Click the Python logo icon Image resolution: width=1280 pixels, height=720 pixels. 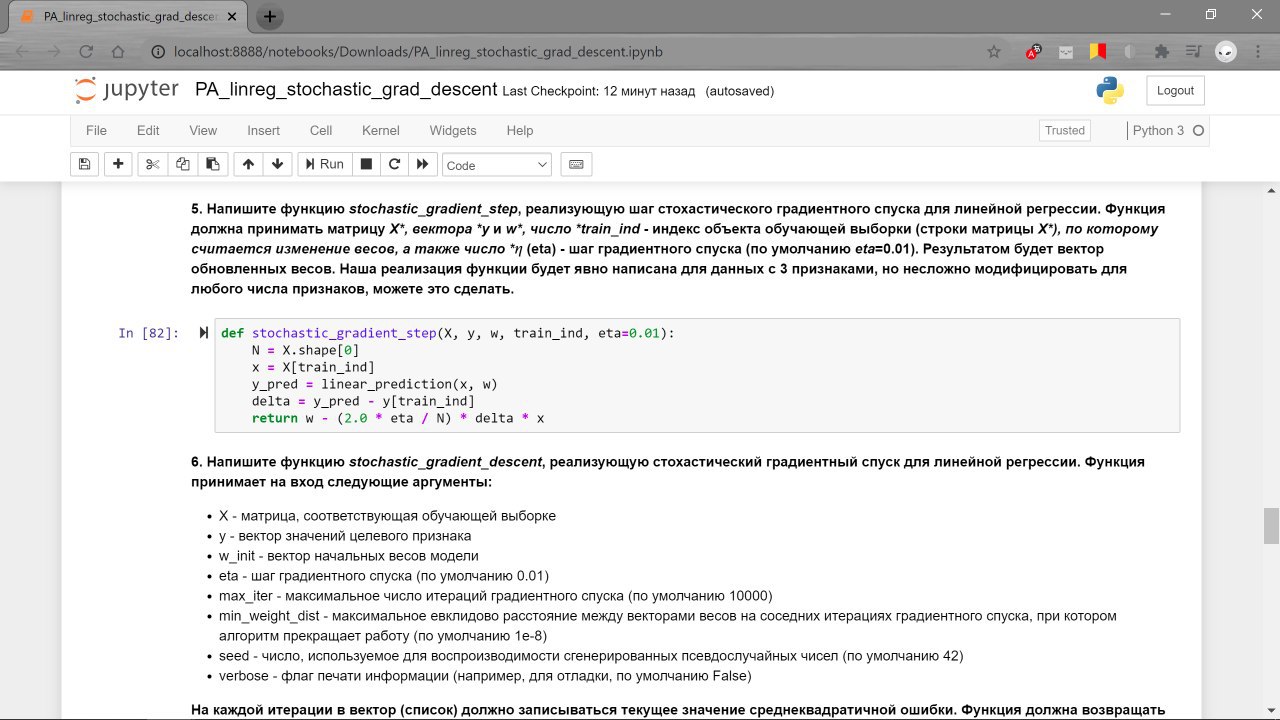coord(1110,90)
